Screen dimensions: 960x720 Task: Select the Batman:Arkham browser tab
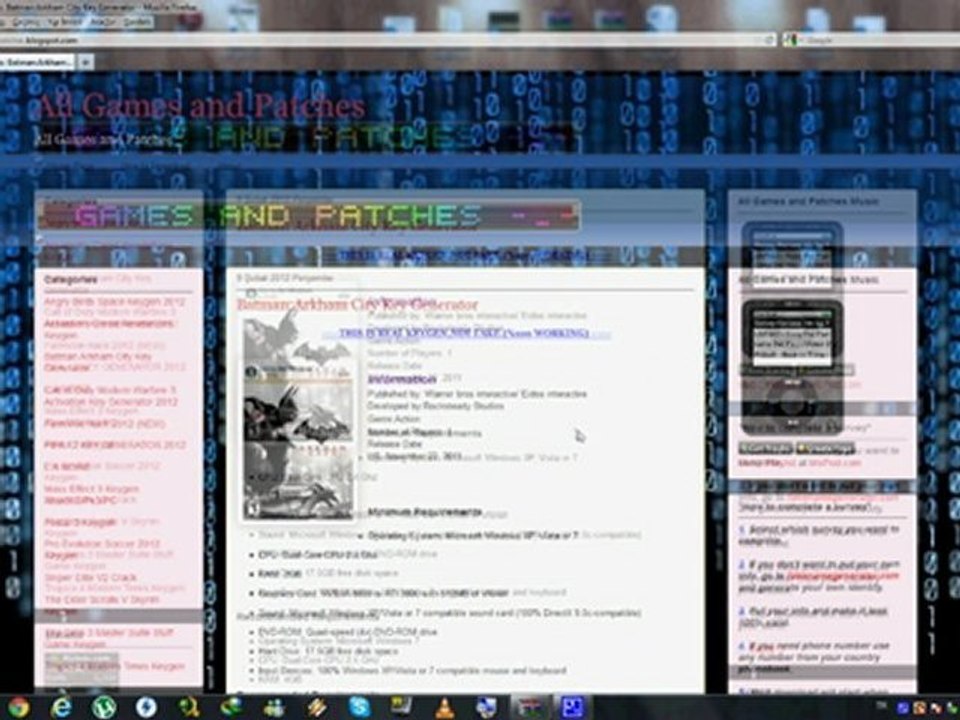37,62
